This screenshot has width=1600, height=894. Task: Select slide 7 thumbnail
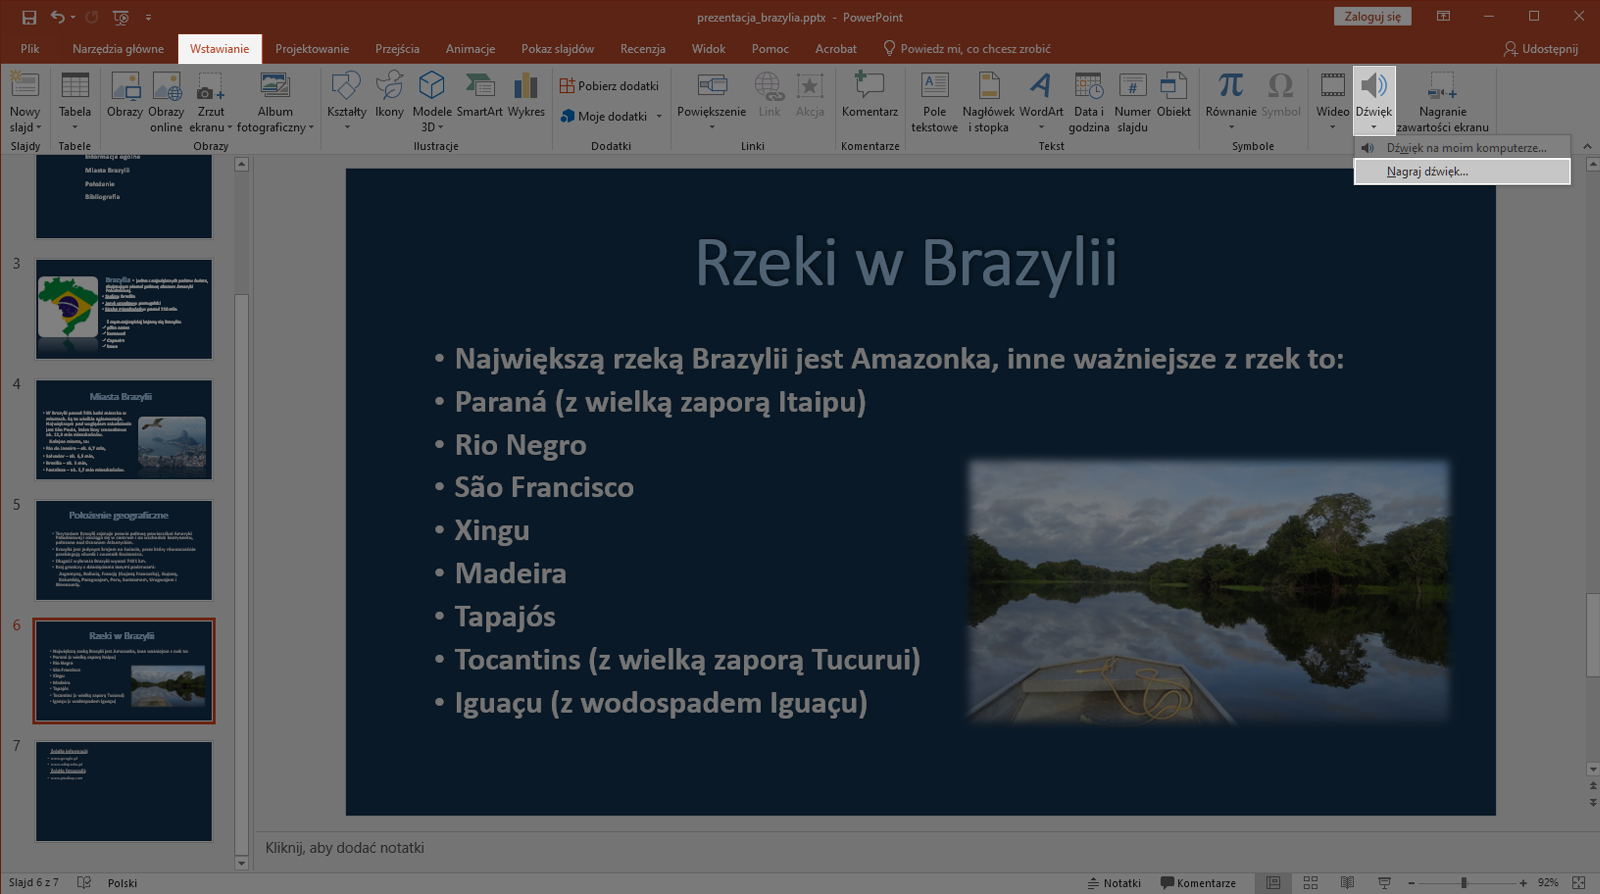(124, 791)
